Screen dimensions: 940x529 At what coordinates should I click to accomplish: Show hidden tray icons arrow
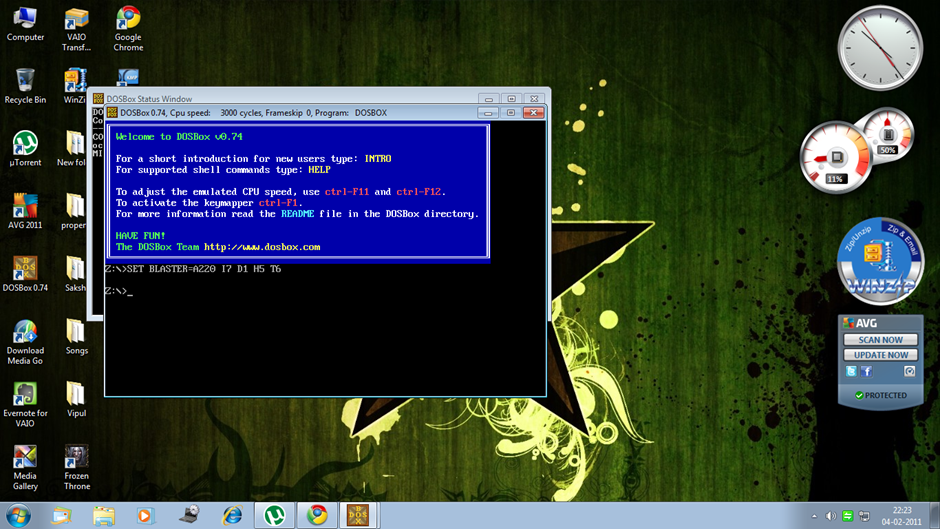814,516
